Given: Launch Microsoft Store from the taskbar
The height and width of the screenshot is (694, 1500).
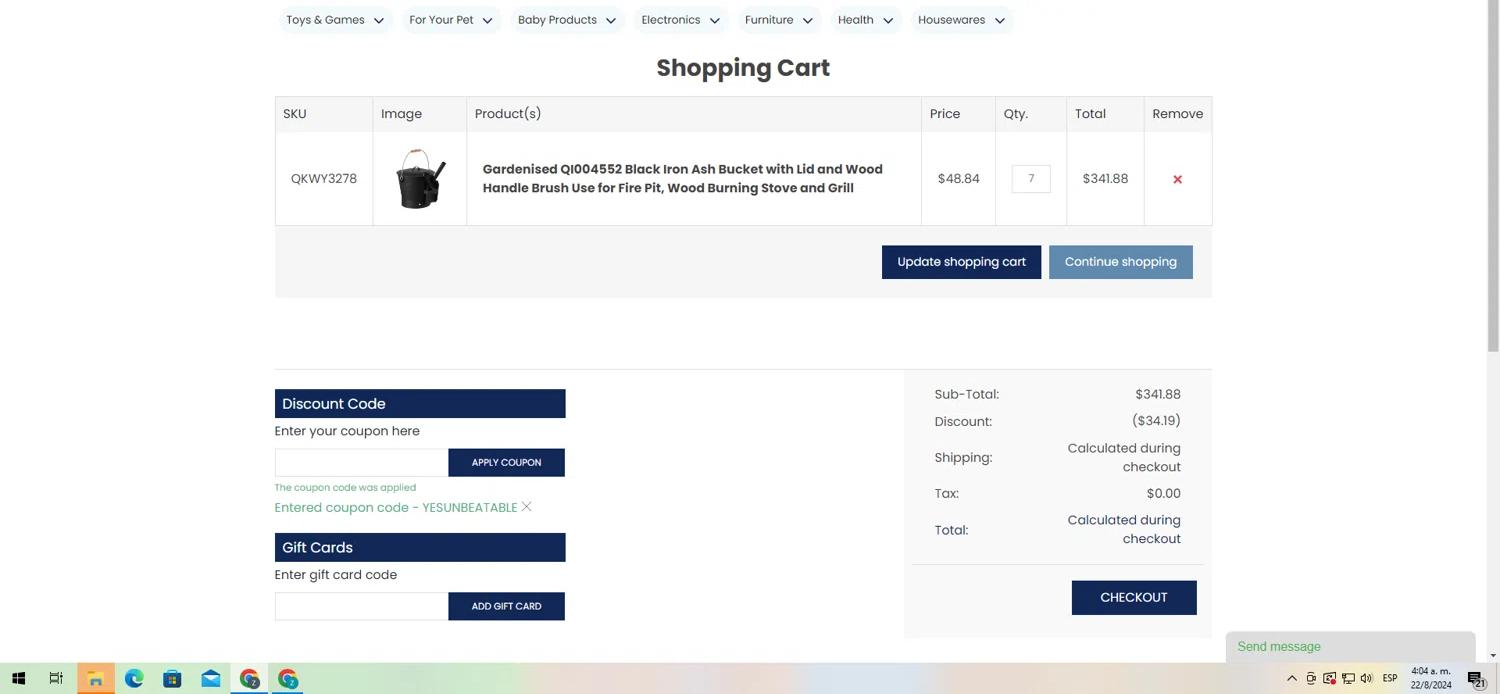Looking at the screenshot, I should [172, 679].
